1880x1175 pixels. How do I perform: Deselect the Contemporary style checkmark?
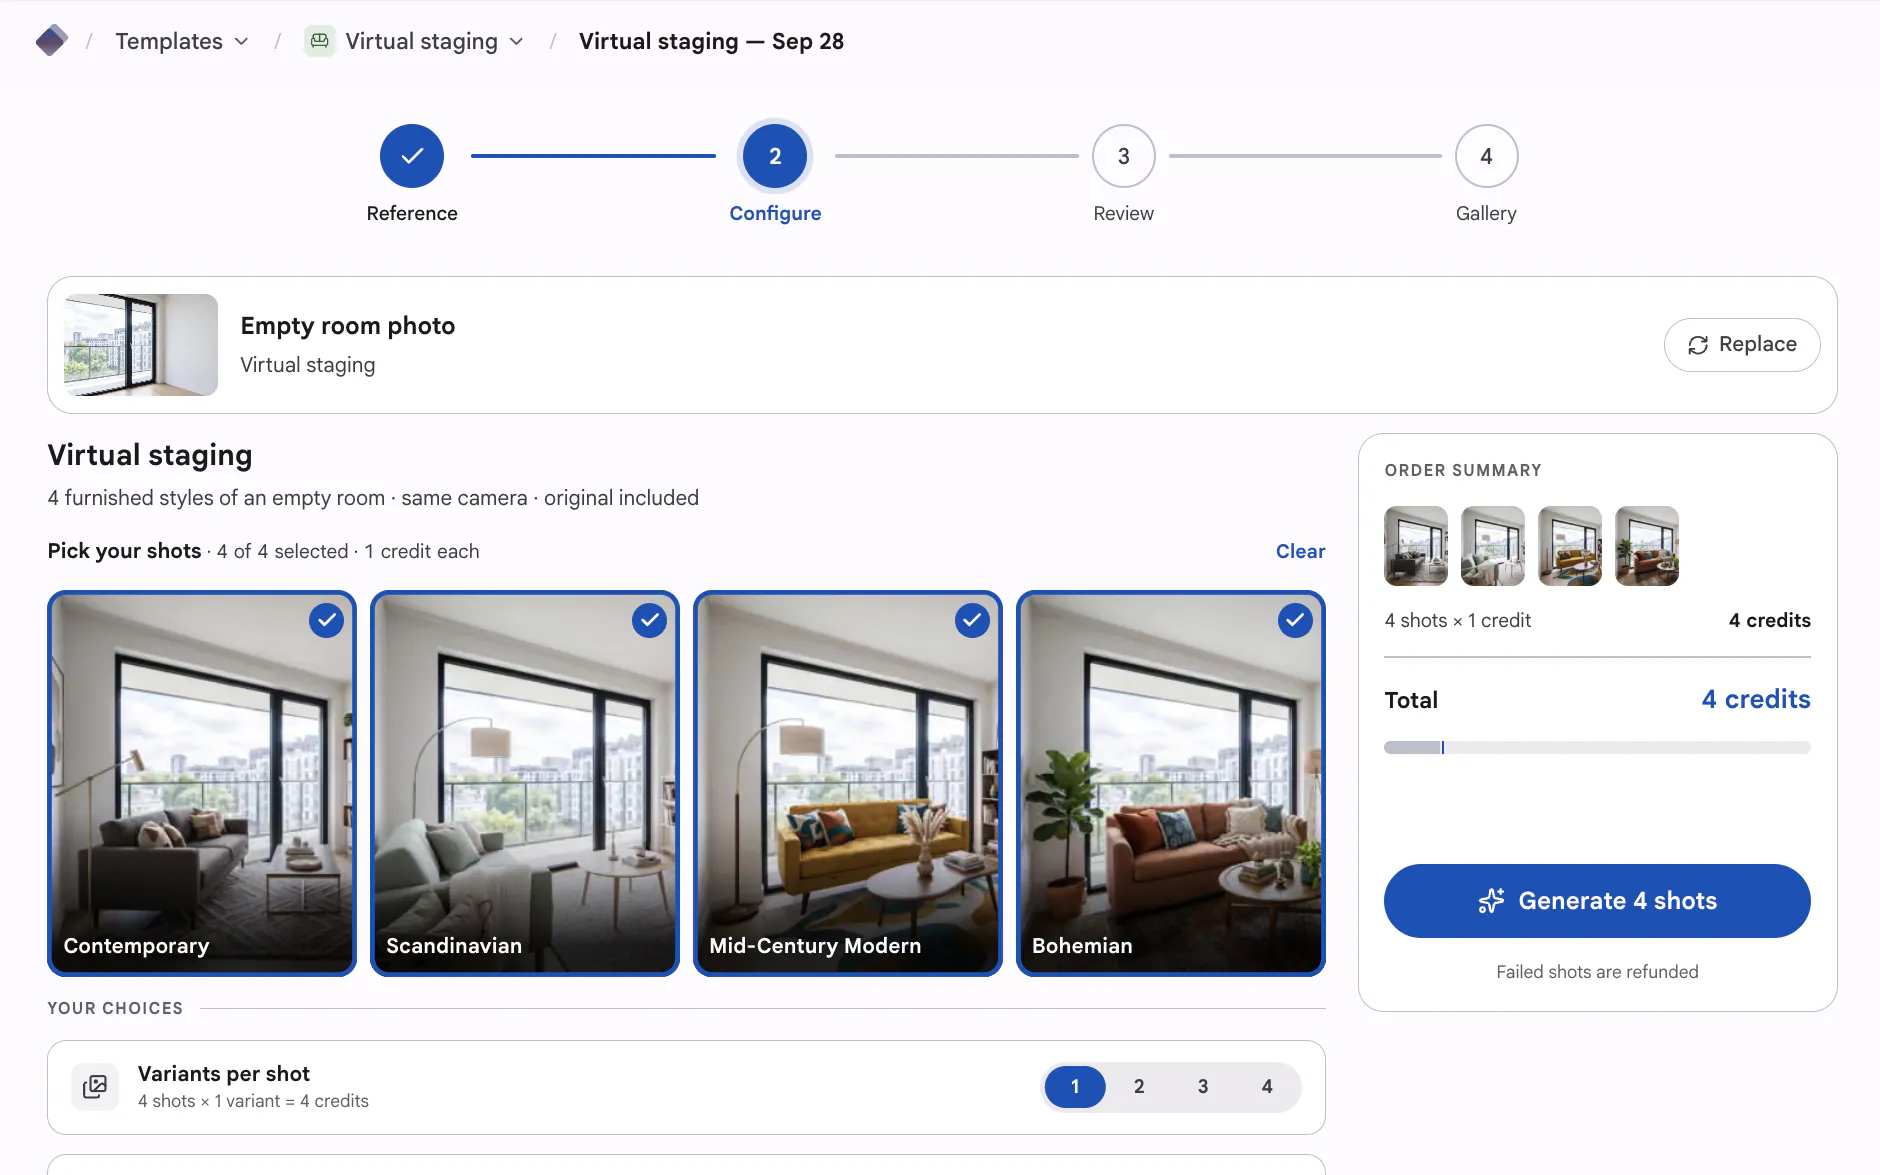click(x=326, y=620)
